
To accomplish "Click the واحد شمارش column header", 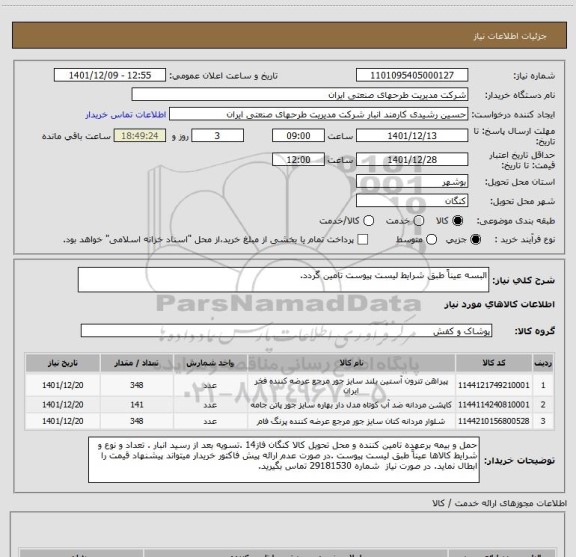I will pos(210,363).
